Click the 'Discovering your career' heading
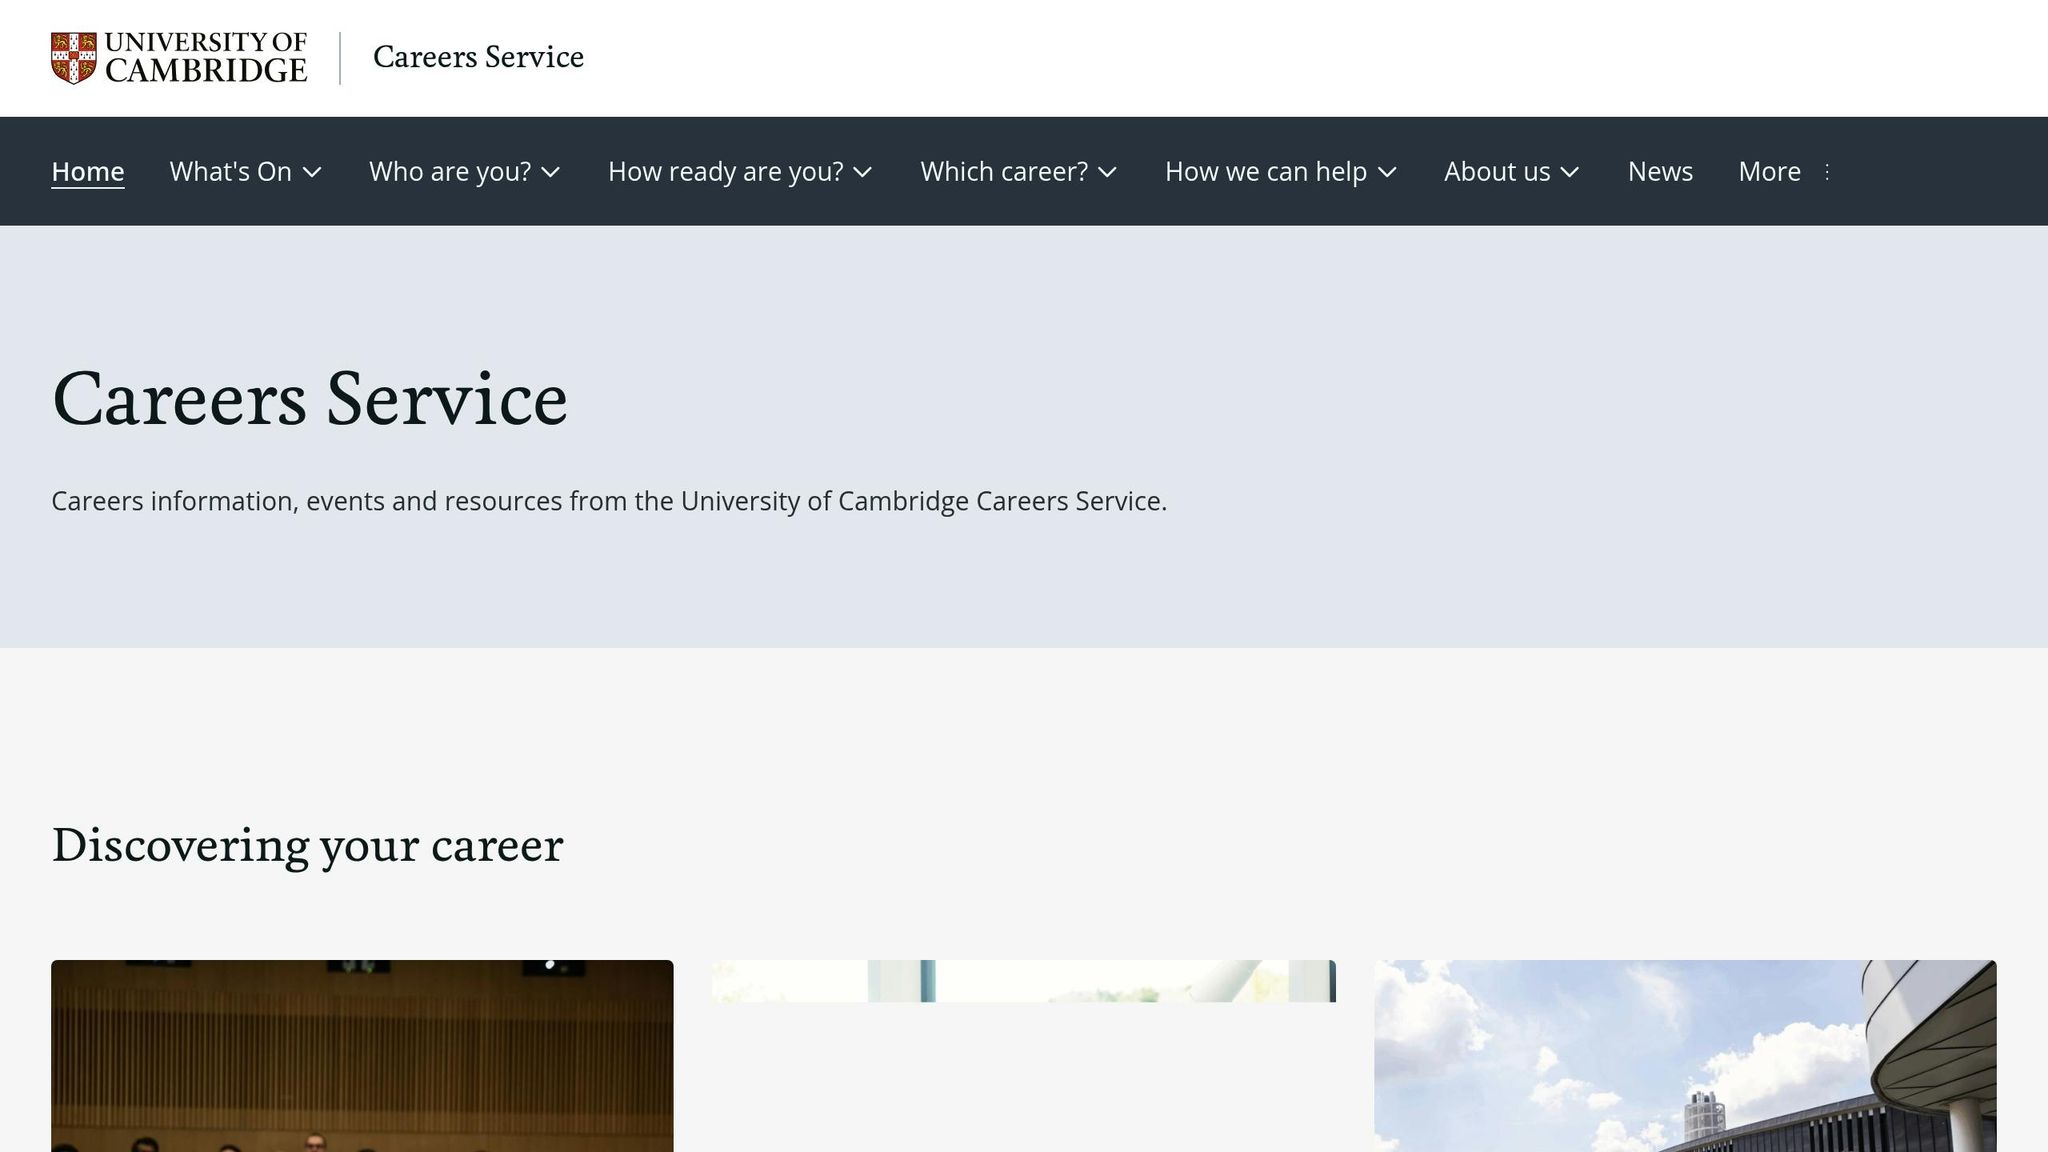2048x1152 pixels. (x=307, y=845)
